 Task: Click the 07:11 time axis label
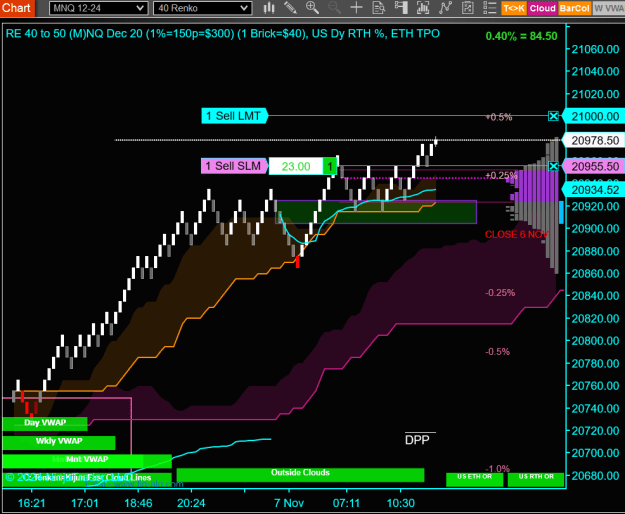coord(346,503)
